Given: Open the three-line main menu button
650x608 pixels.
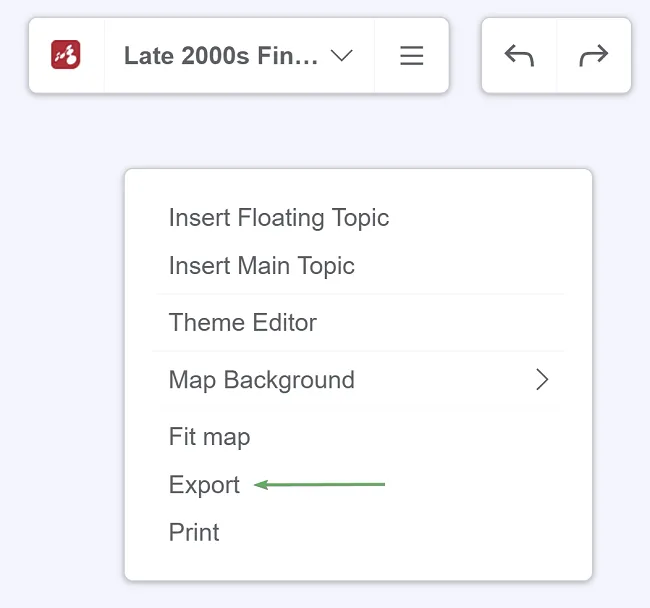Looking at the screenshot, I should tap(412, 56).
